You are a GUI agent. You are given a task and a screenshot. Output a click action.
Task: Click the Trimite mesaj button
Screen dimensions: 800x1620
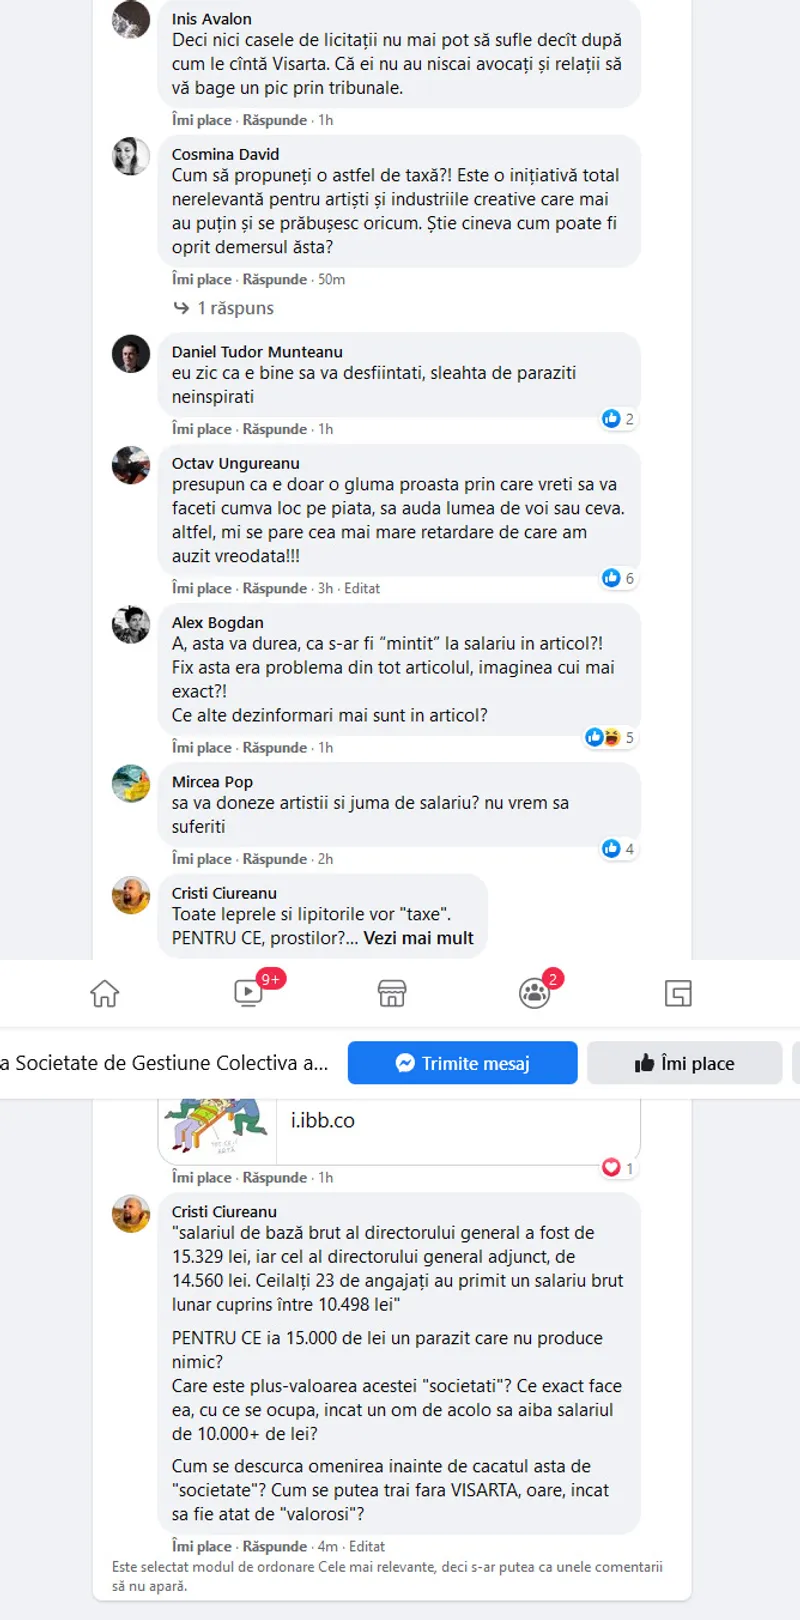(463, 1063)
